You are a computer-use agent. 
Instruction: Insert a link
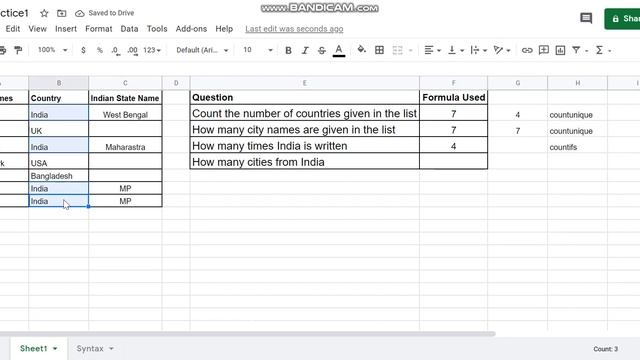pyautogui.click(x=527, y=50)
